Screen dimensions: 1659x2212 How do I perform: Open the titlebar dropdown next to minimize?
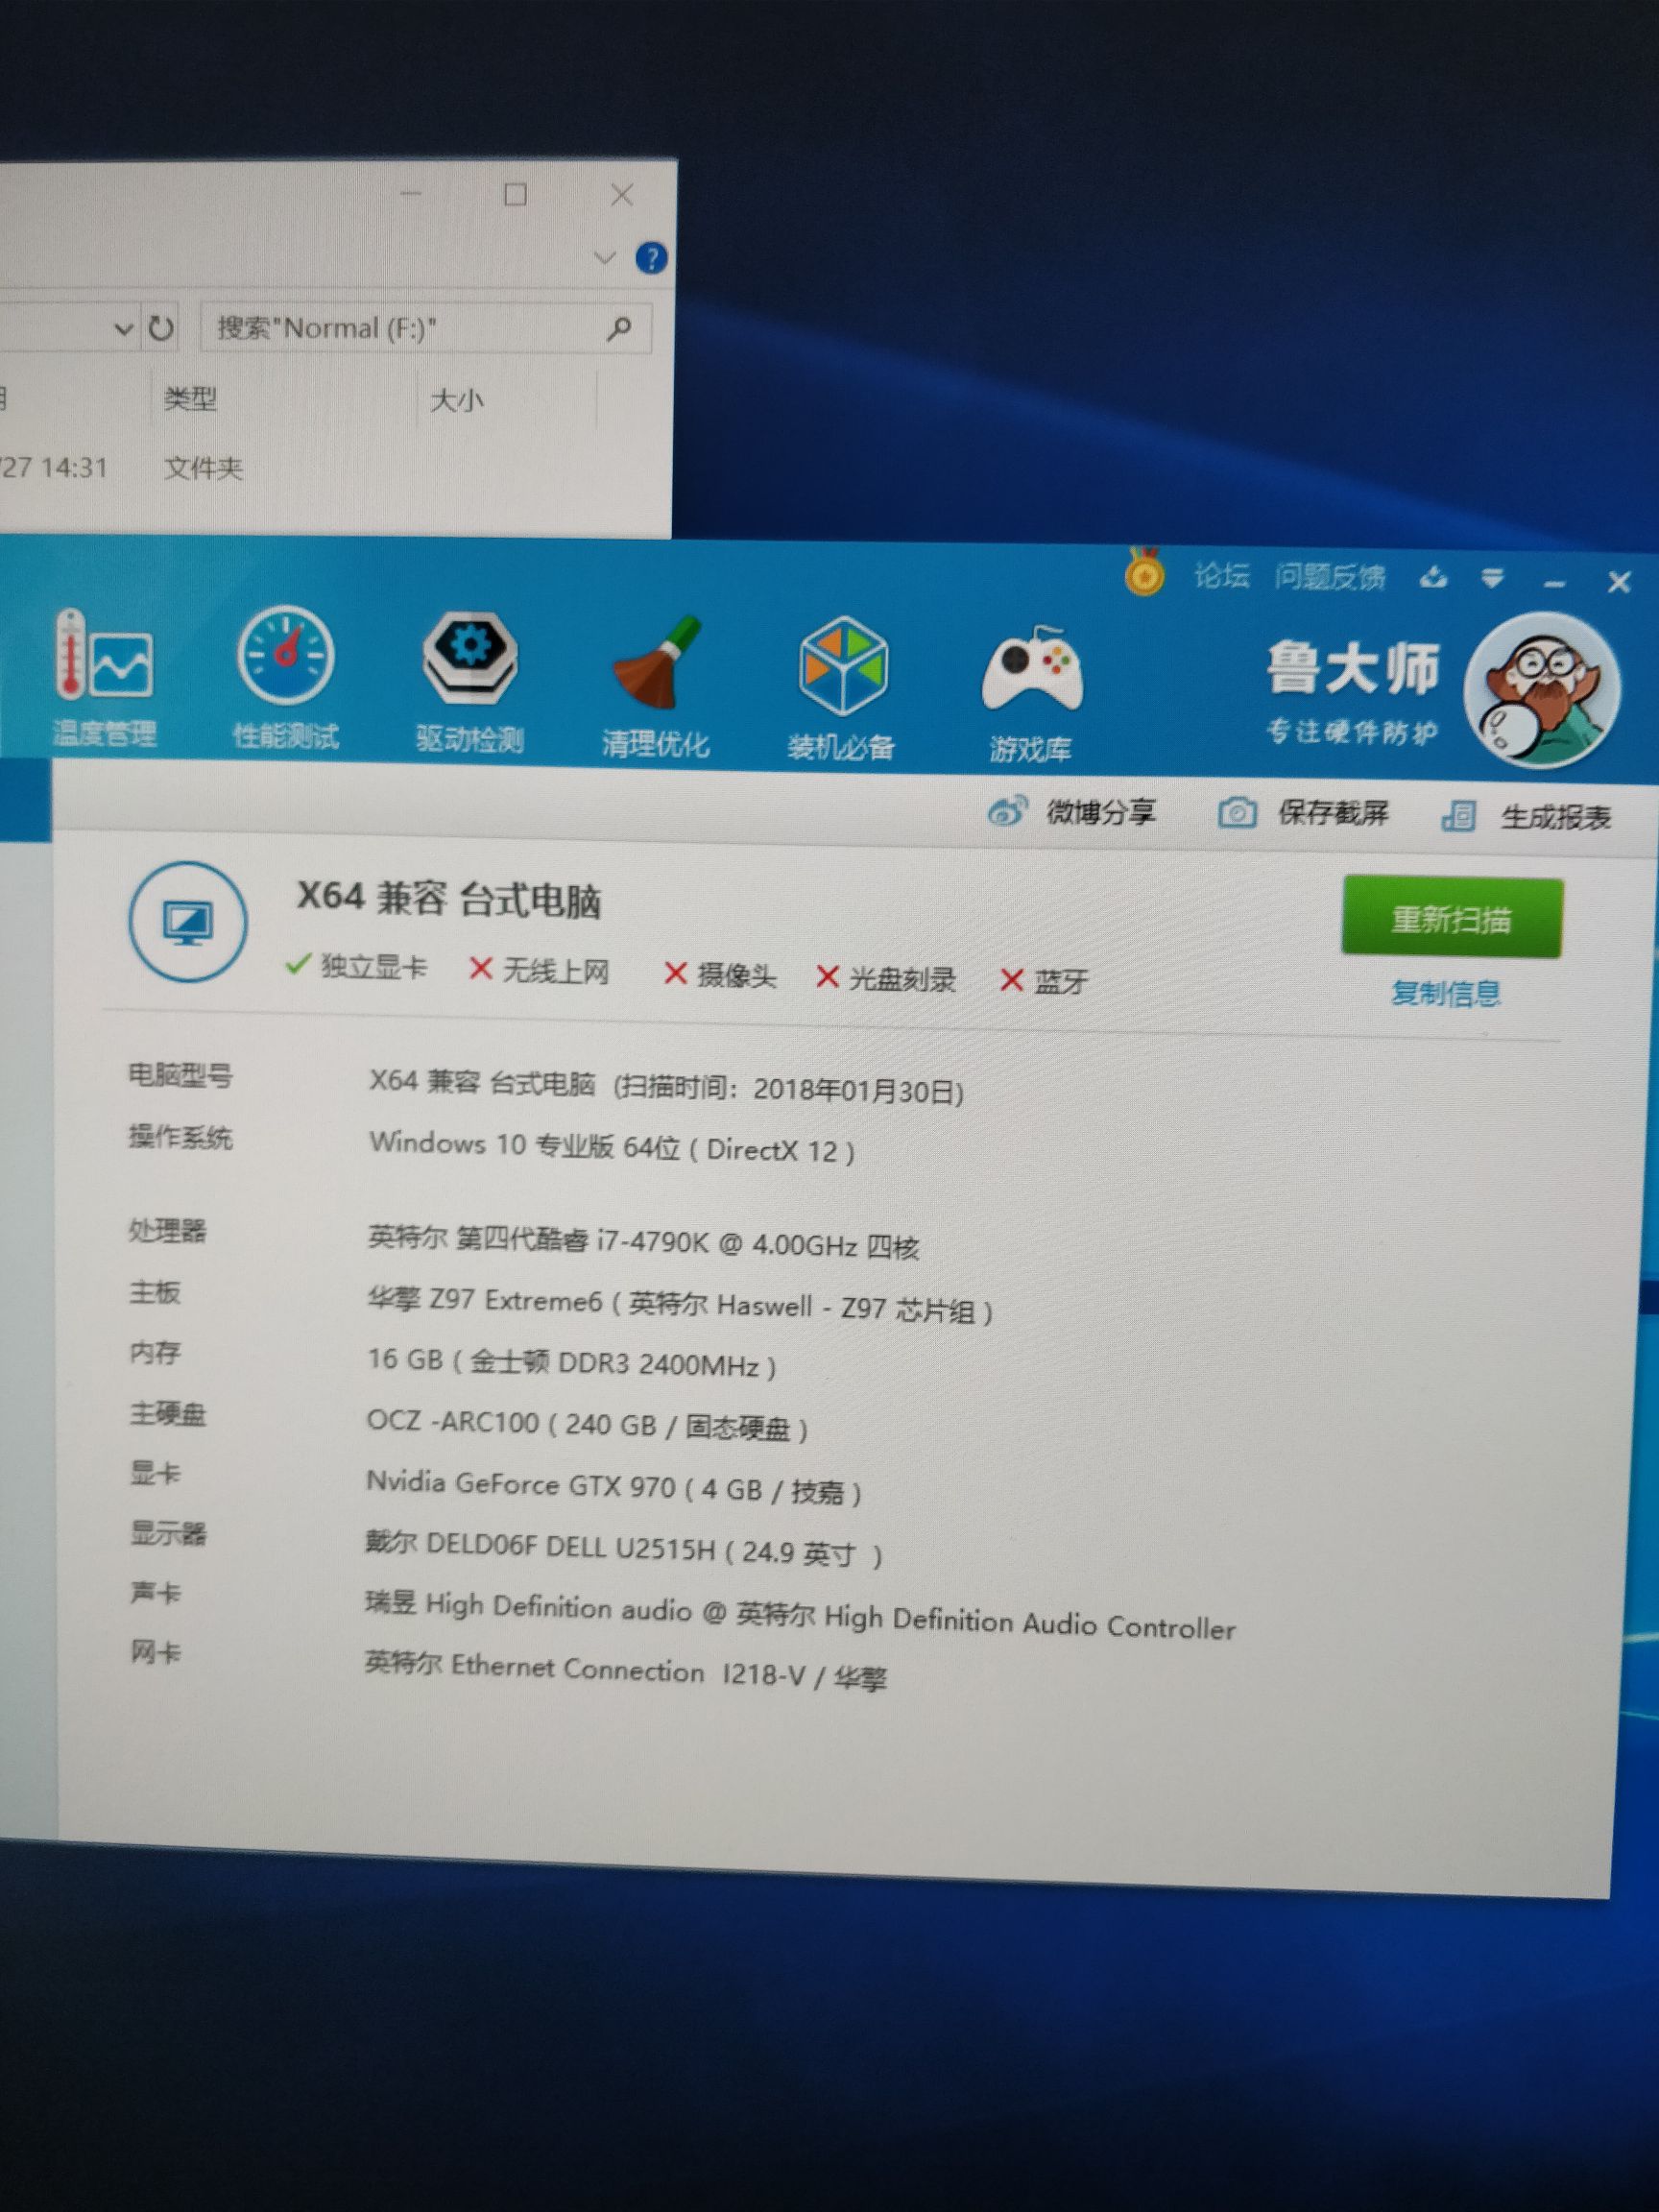[x=1492, y=578]
